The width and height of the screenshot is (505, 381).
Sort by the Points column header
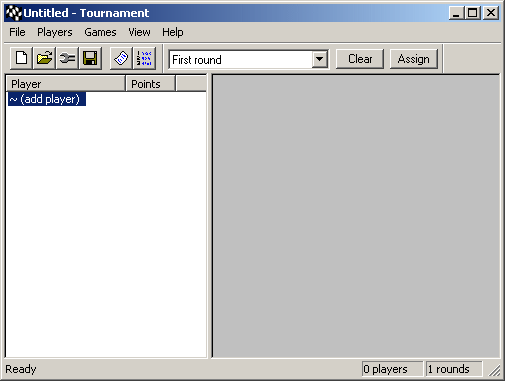click(151, 84)
